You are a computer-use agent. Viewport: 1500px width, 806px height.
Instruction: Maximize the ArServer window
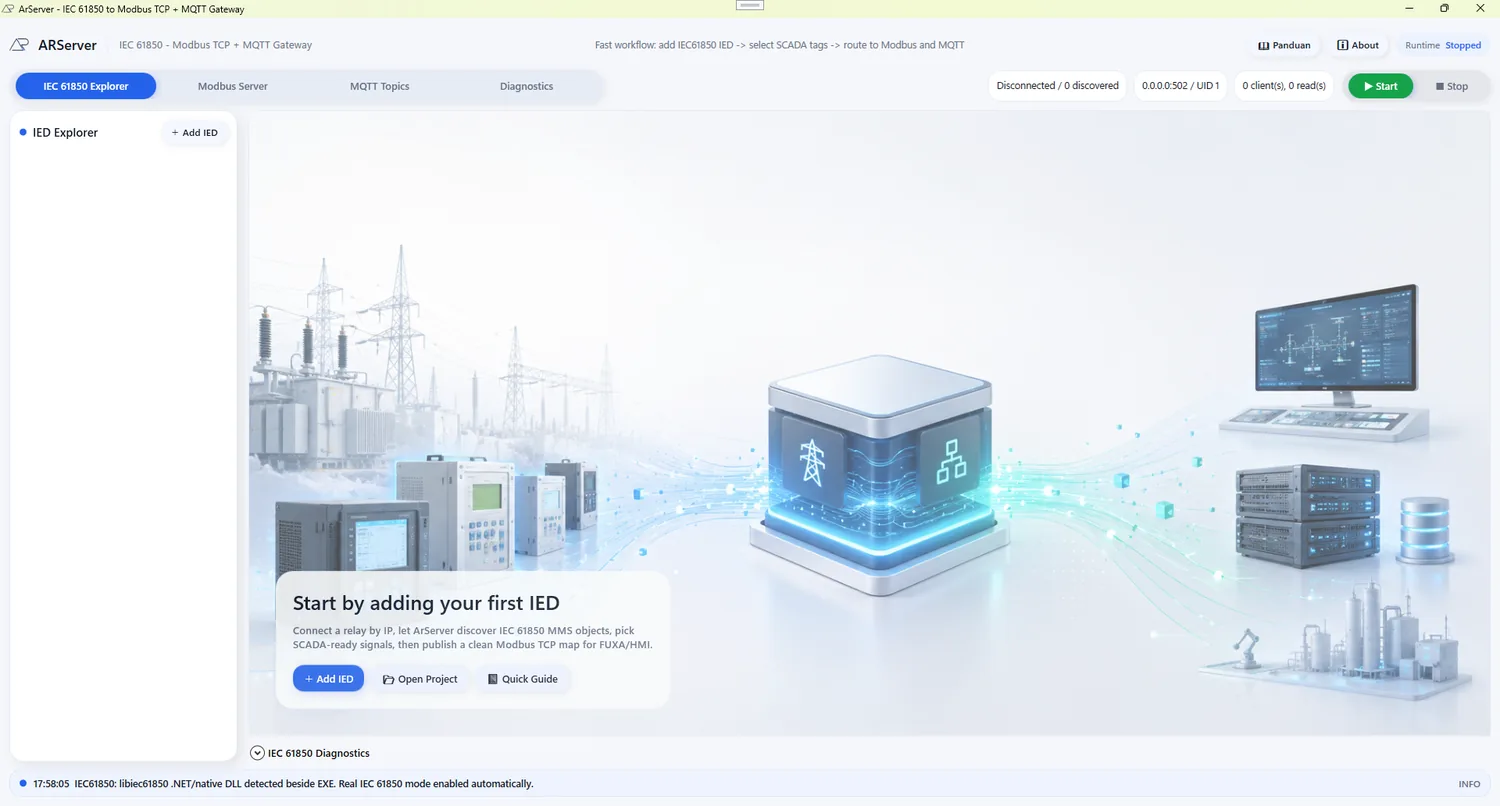[1444, 8]
